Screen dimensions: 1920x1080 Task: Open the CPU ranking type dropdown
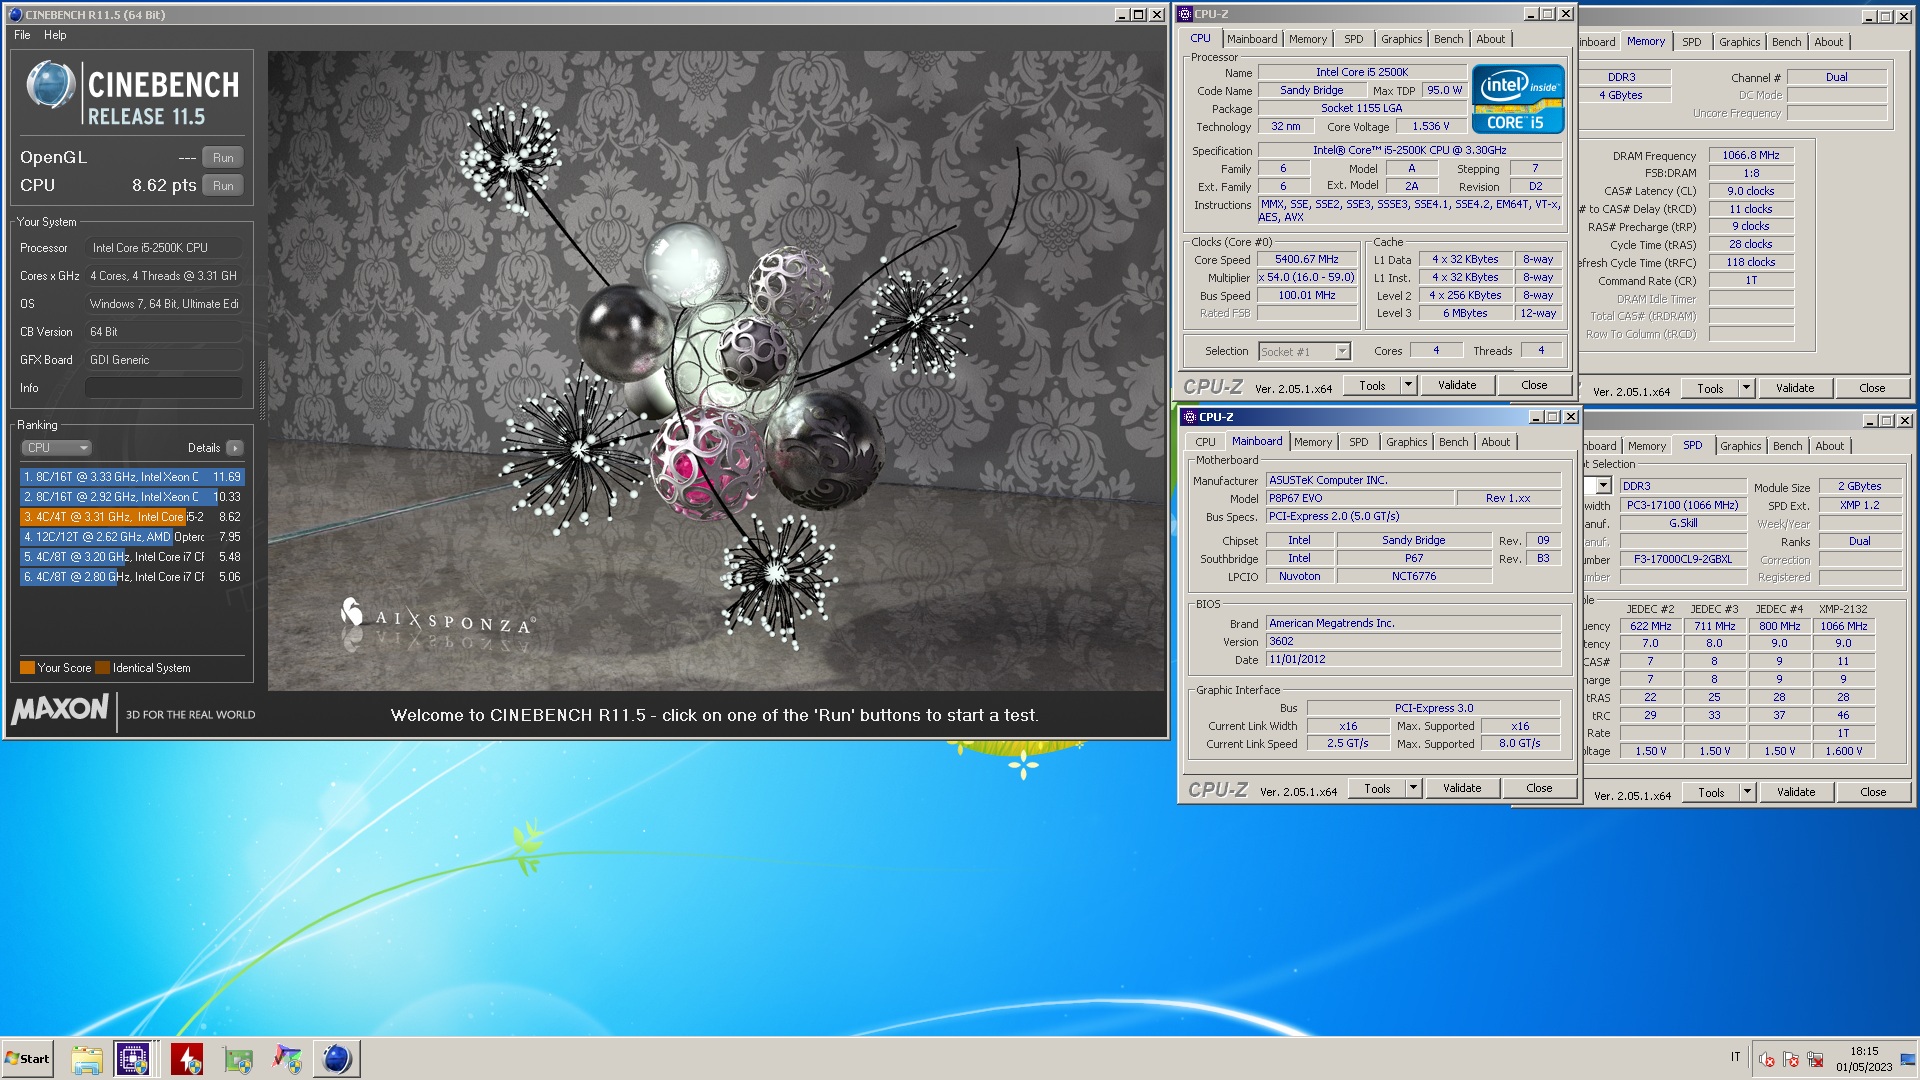(x=56, y=448)
